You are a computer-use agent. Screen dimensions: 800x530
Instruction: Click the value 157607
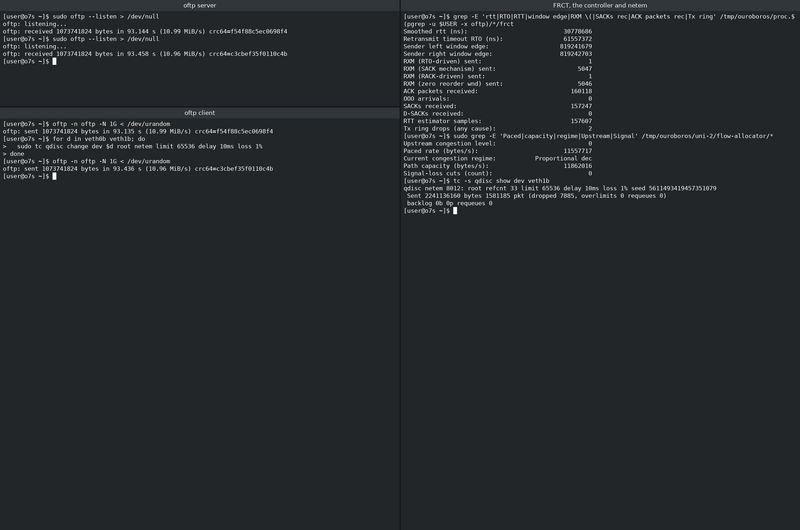tap(581, 121)
